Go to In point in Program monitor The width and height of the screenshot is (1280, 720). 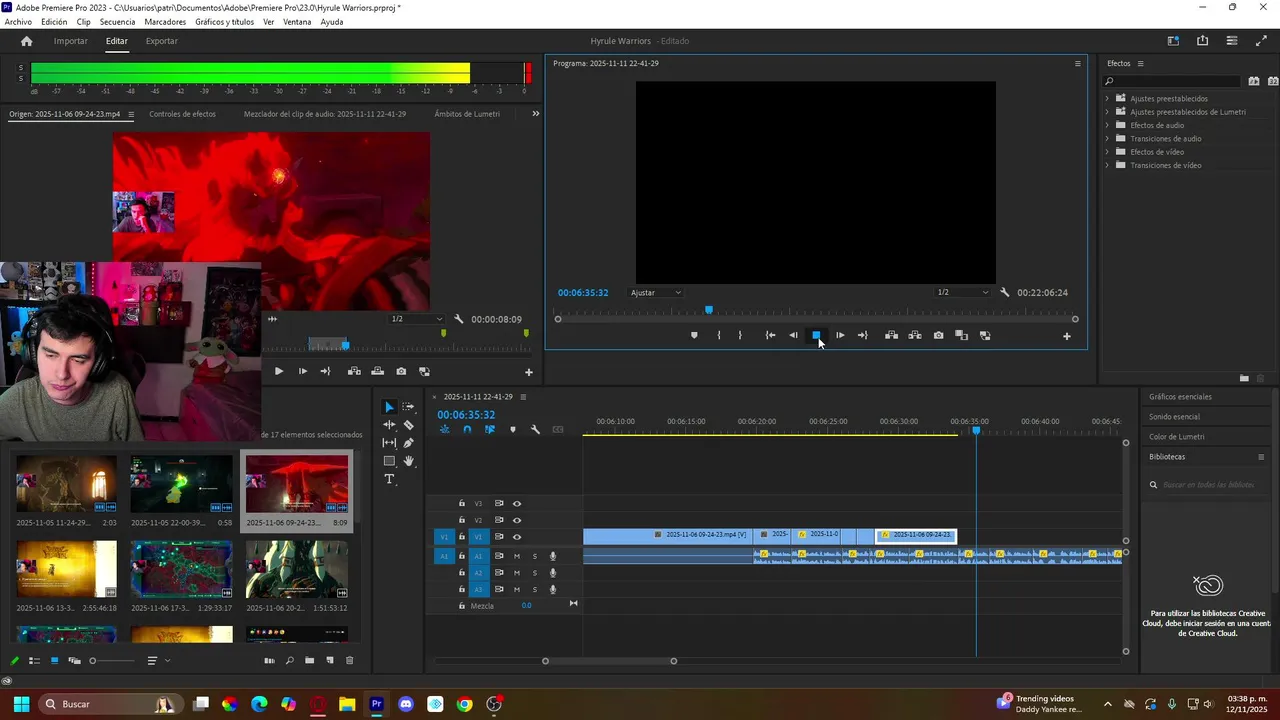[x=770, y=336]
